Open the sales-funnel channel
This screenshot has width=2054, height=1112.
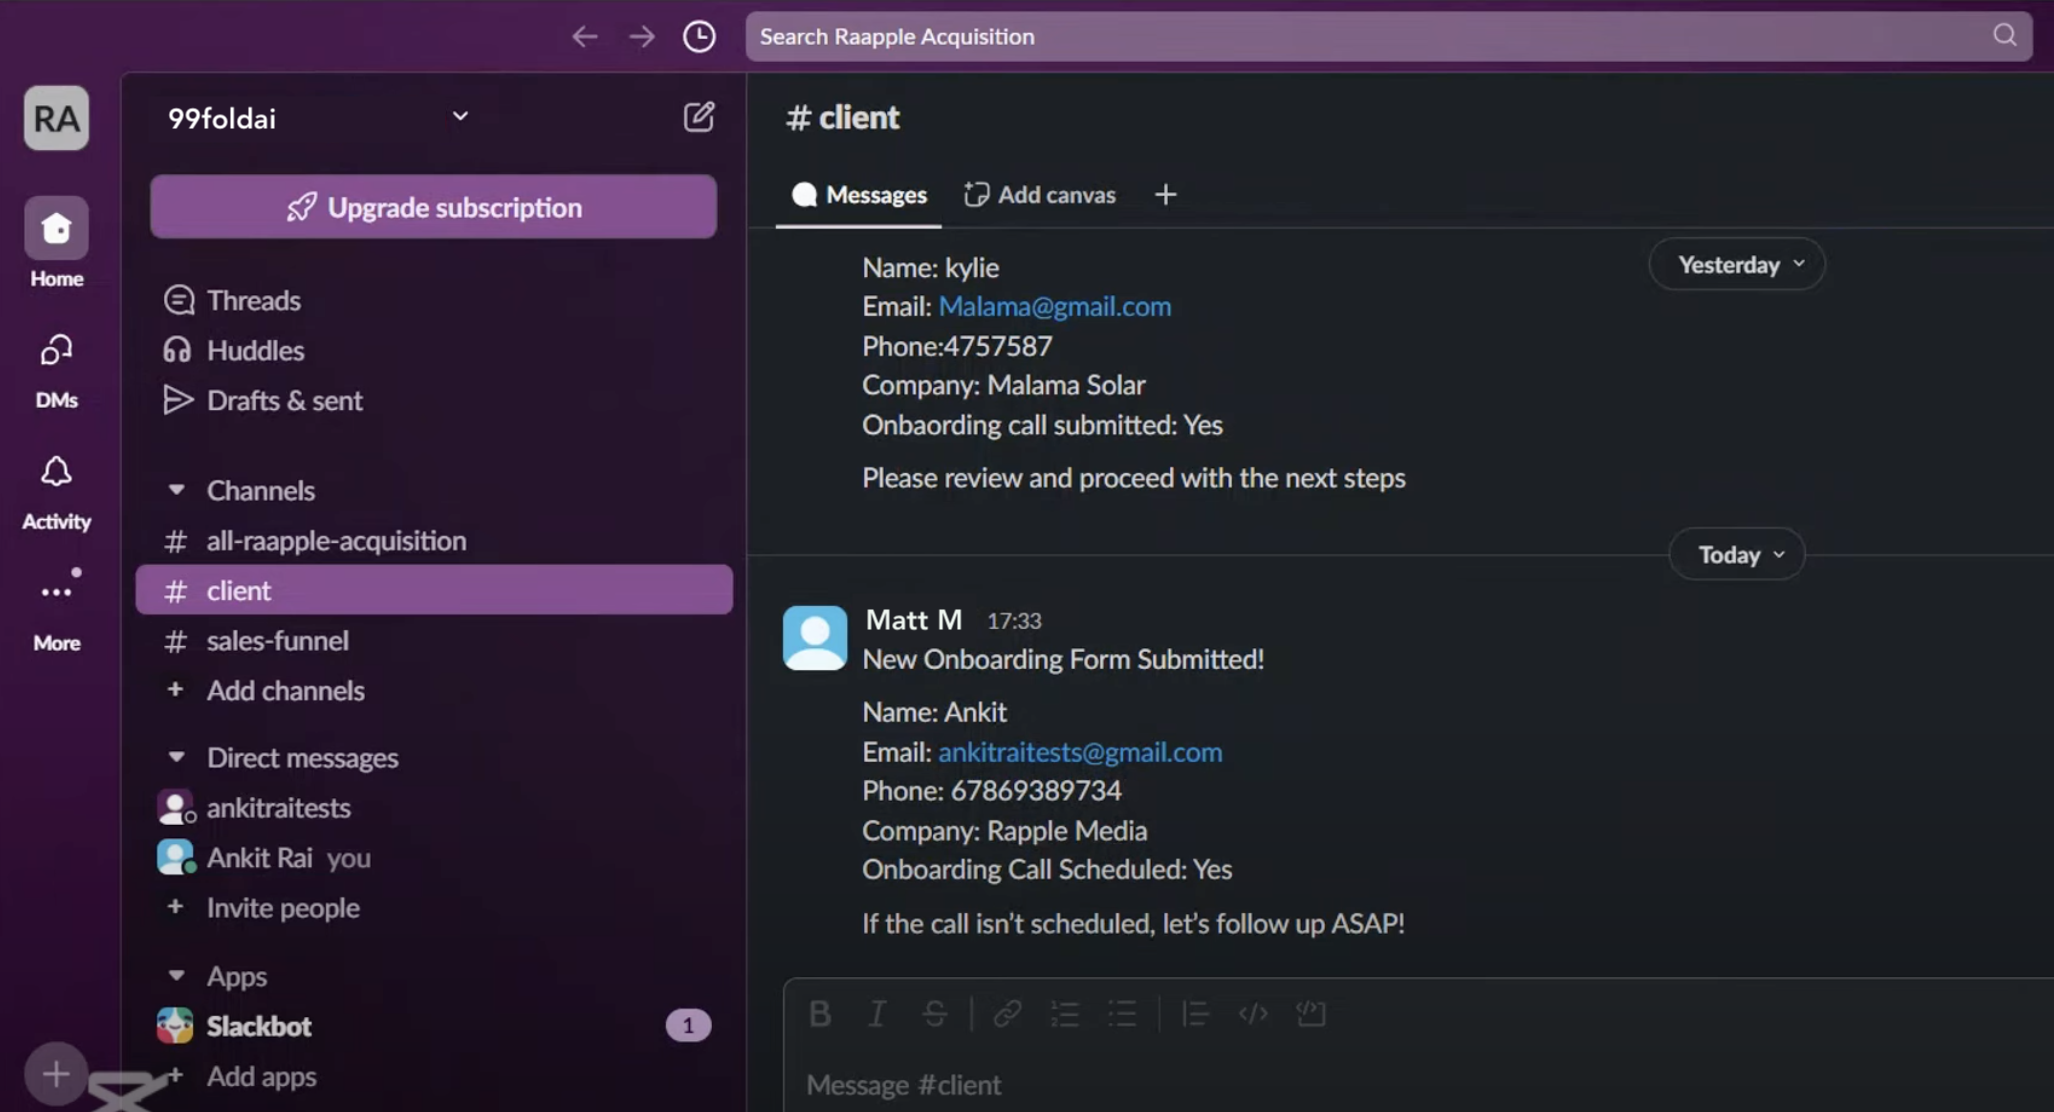click(434, 640)
